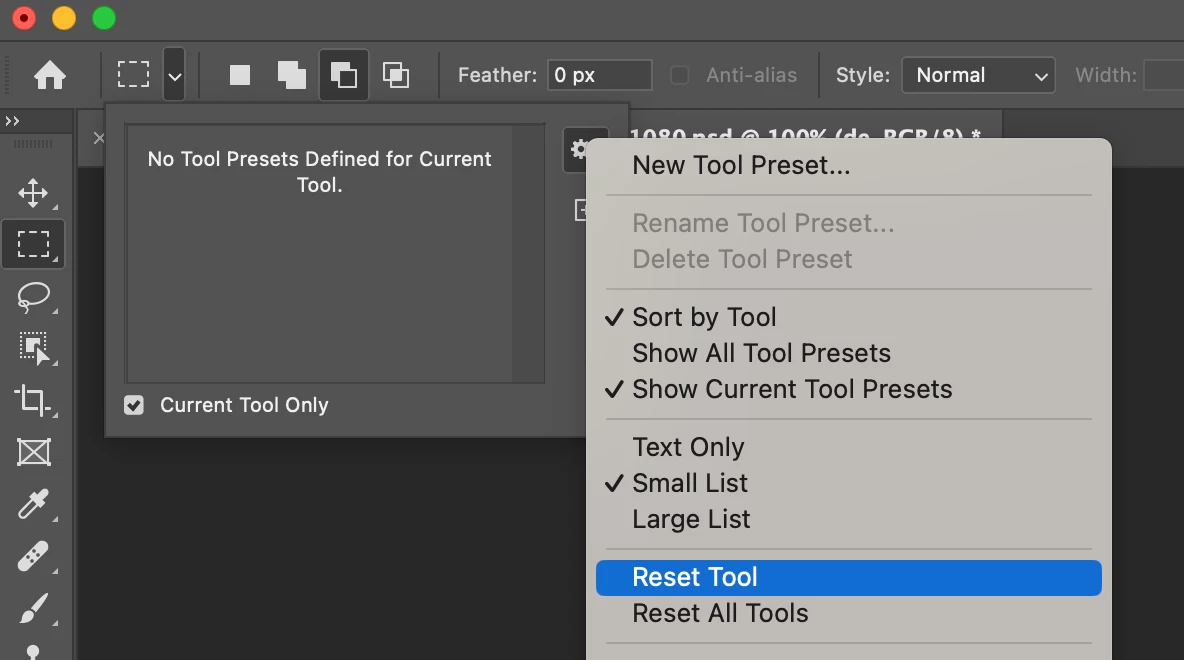Collapse the tool preset picker arrow
Screen dimensions: 1184x660
tap(175, 75)
